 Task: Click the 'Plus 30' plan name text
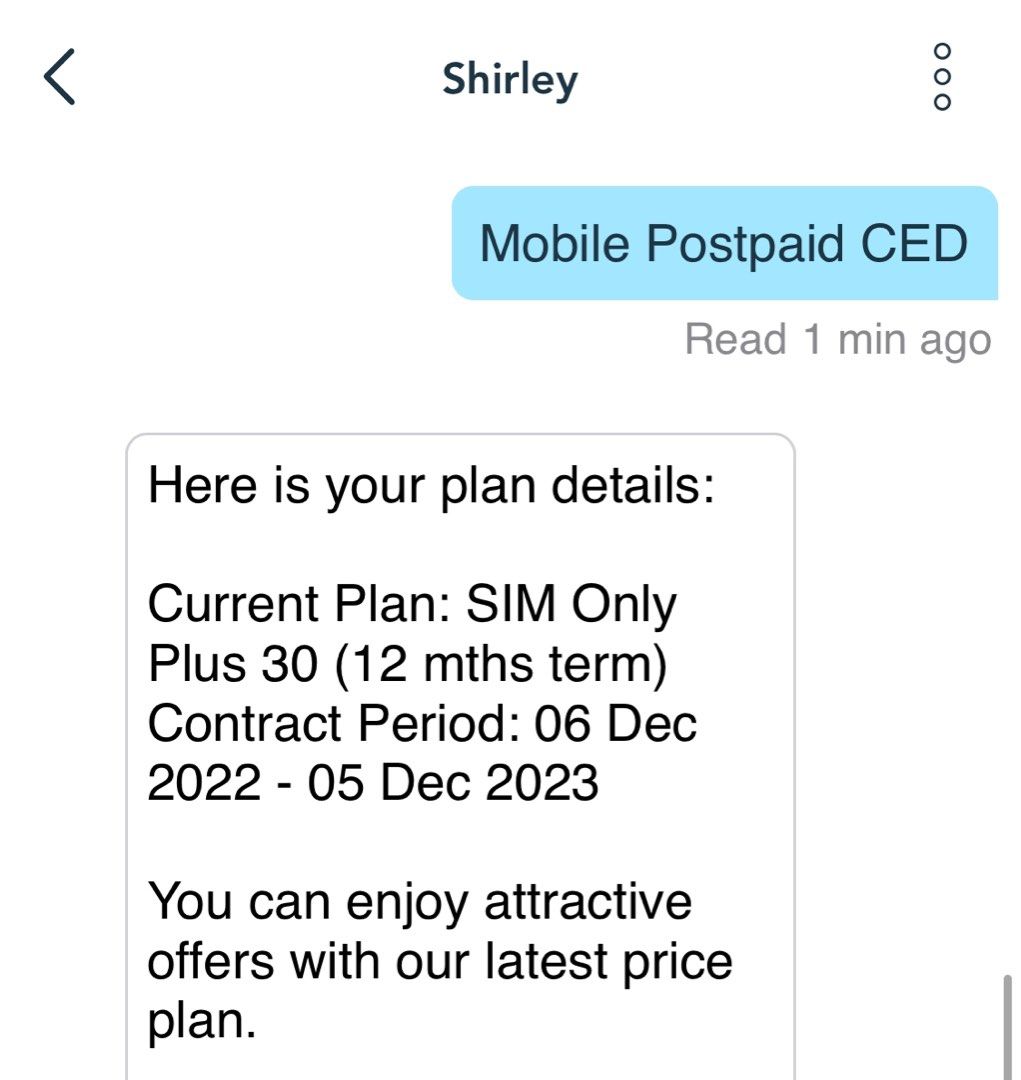click(x=233, y=664)
